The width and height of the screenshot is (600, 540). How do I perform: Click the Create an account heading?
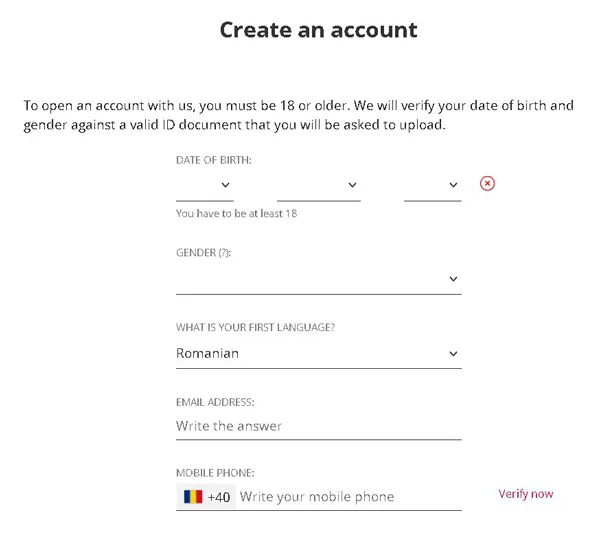pyautogui.click(x=318, y=30)
